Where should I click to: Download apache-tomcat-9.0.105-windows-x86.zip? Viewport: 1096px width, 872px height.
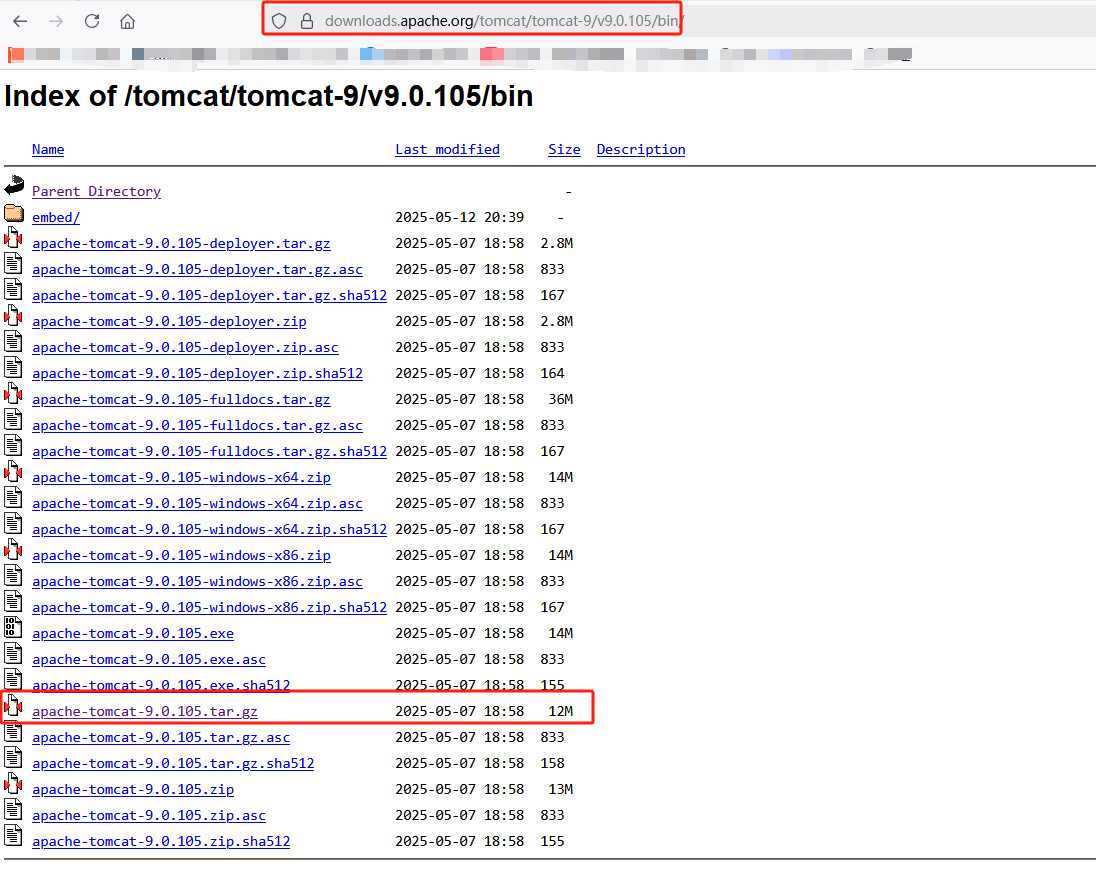coord(181,555)
